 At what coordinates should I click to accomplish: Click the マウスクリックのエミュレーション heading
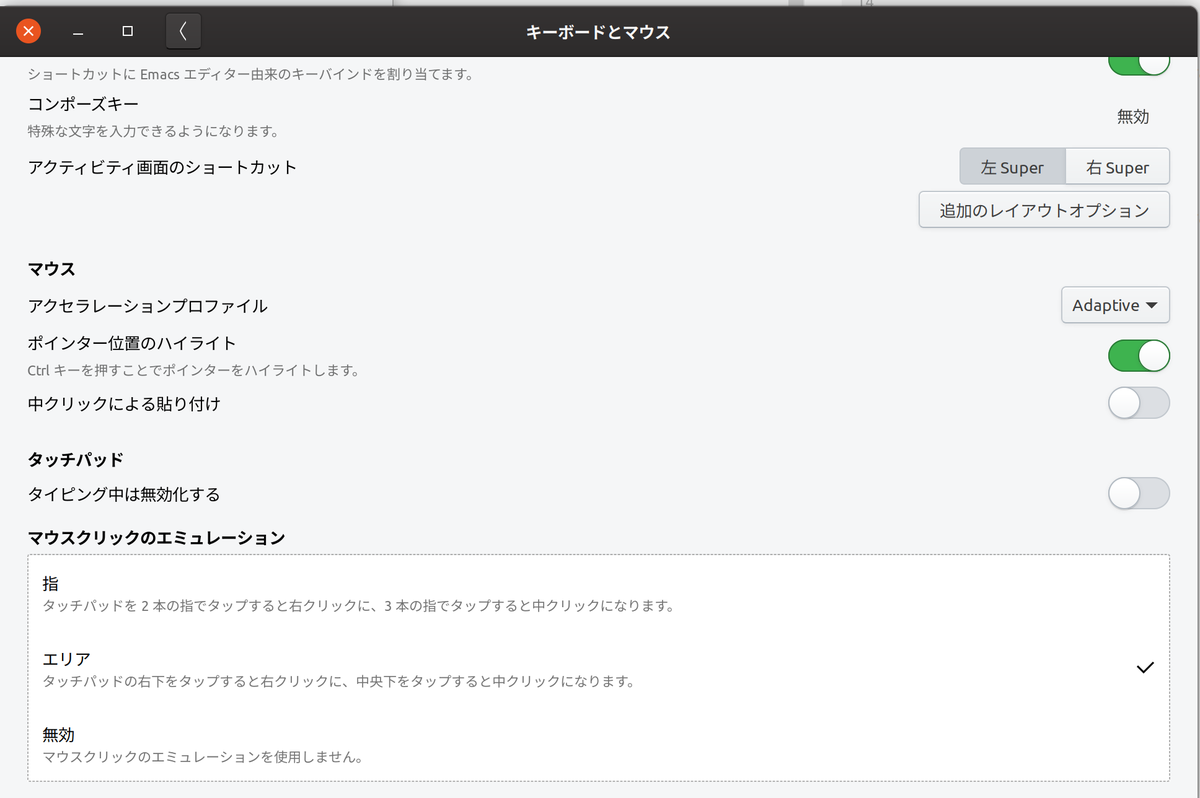(x=157, y=538)
